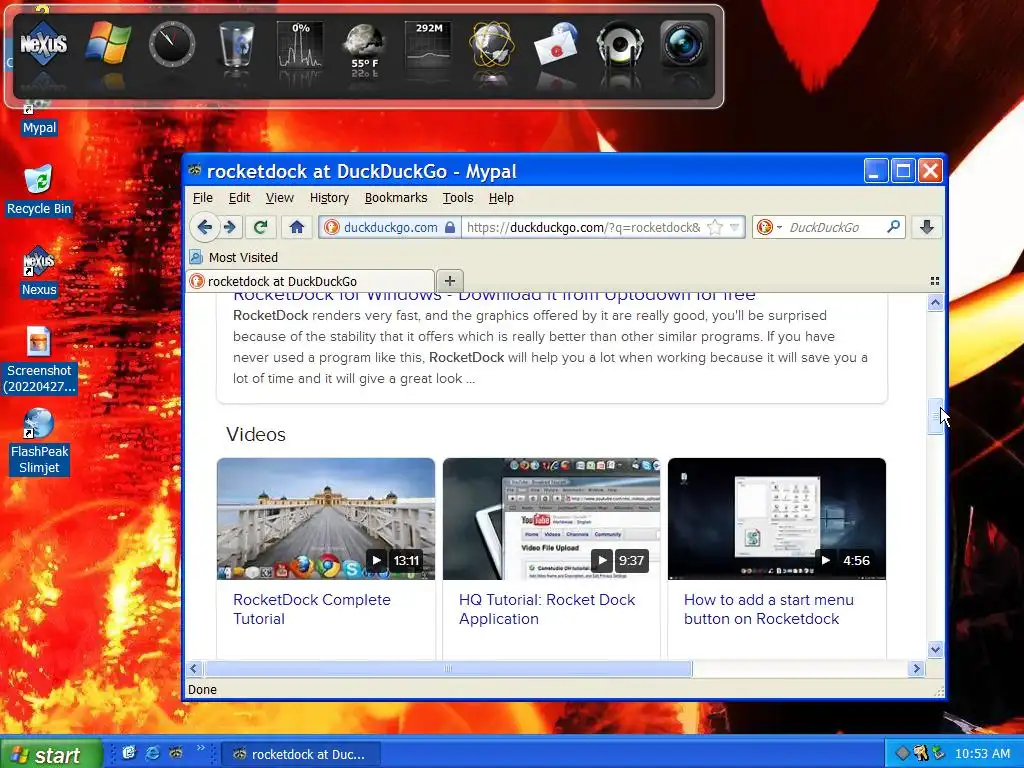Screen dimensions: 1024x768
Task: Open the Bookmarks menu
Action: (x=396, y=198)
